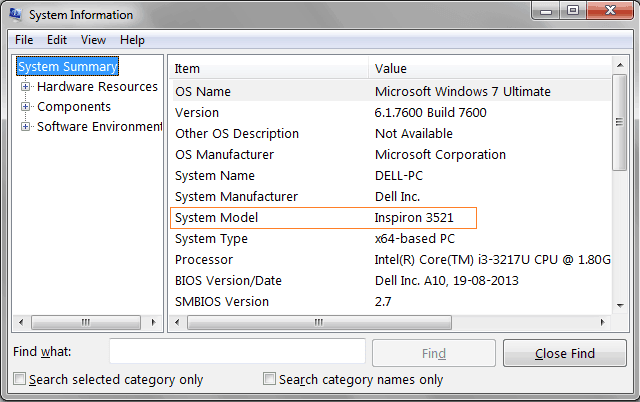This screenshot has width=640, height=402.
Task: Click the System Information title bar icon
Action: click(16, 14)
